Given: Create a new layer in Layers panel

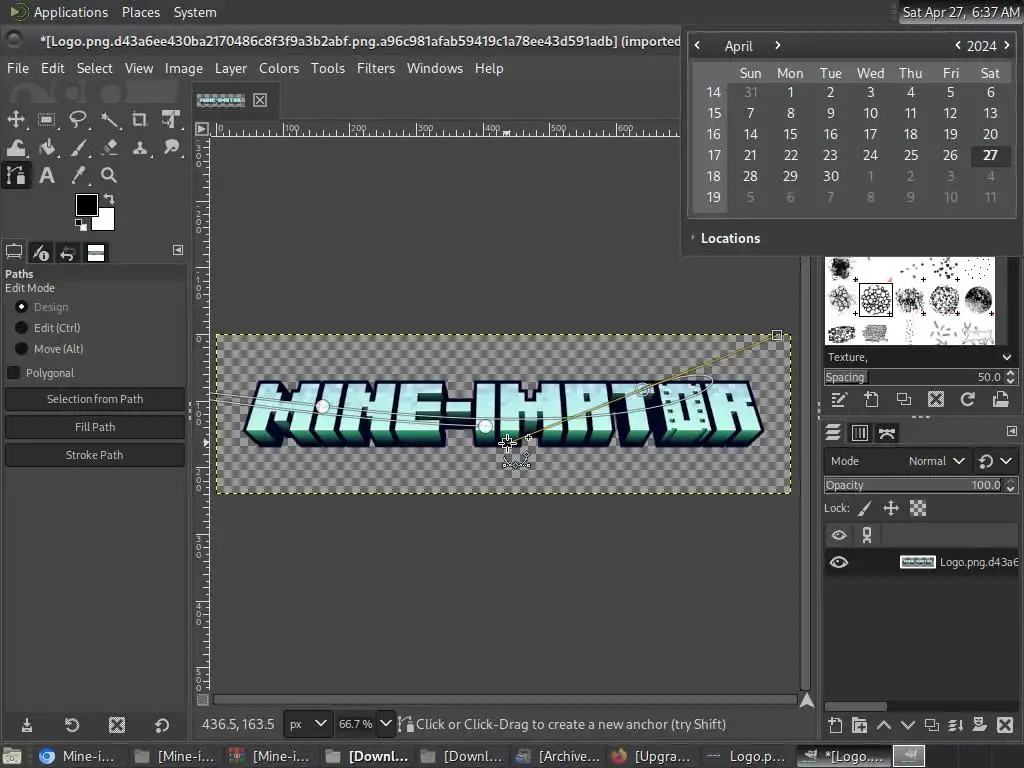Looking at the screenshot, I should tap(835, 725).
